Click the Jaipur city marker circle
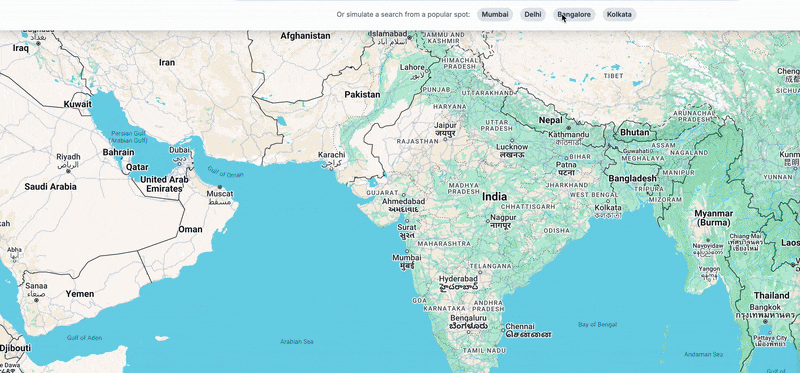 445,139
